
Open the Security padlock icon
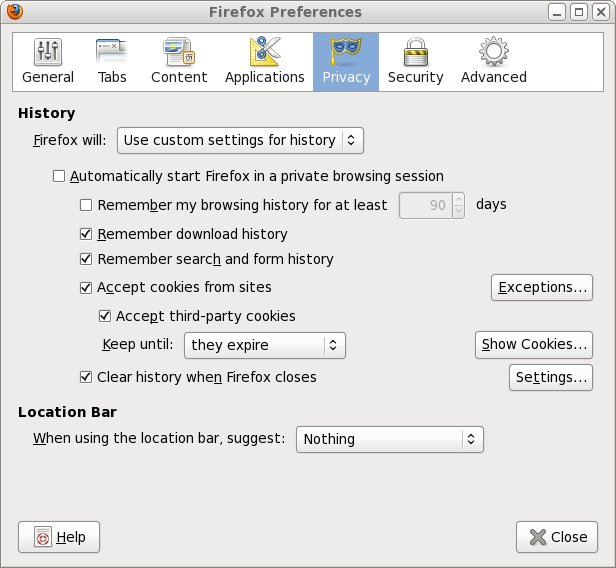pyautogui.click(x=415, y=51)
